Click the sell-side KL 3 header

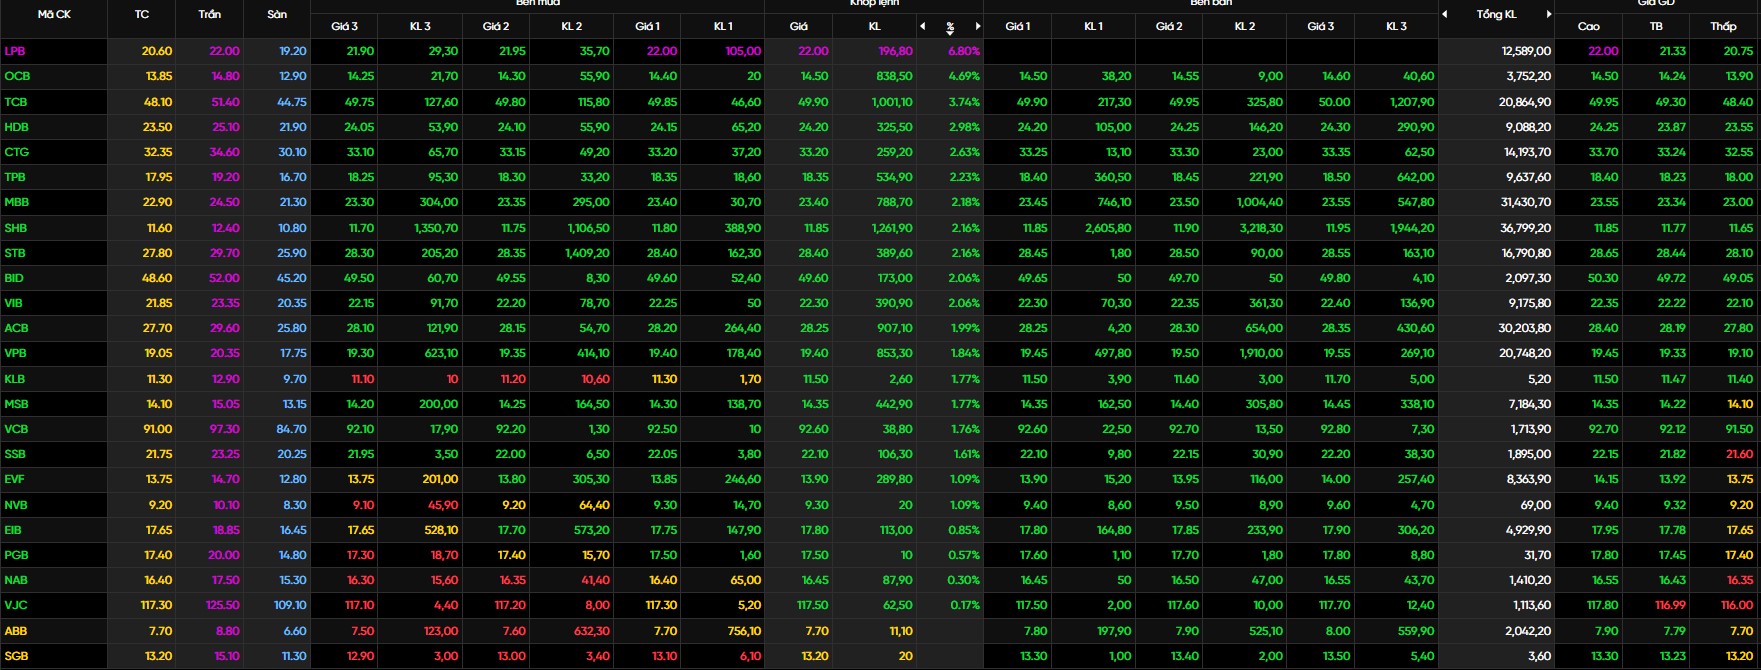tap(1396, 26)
